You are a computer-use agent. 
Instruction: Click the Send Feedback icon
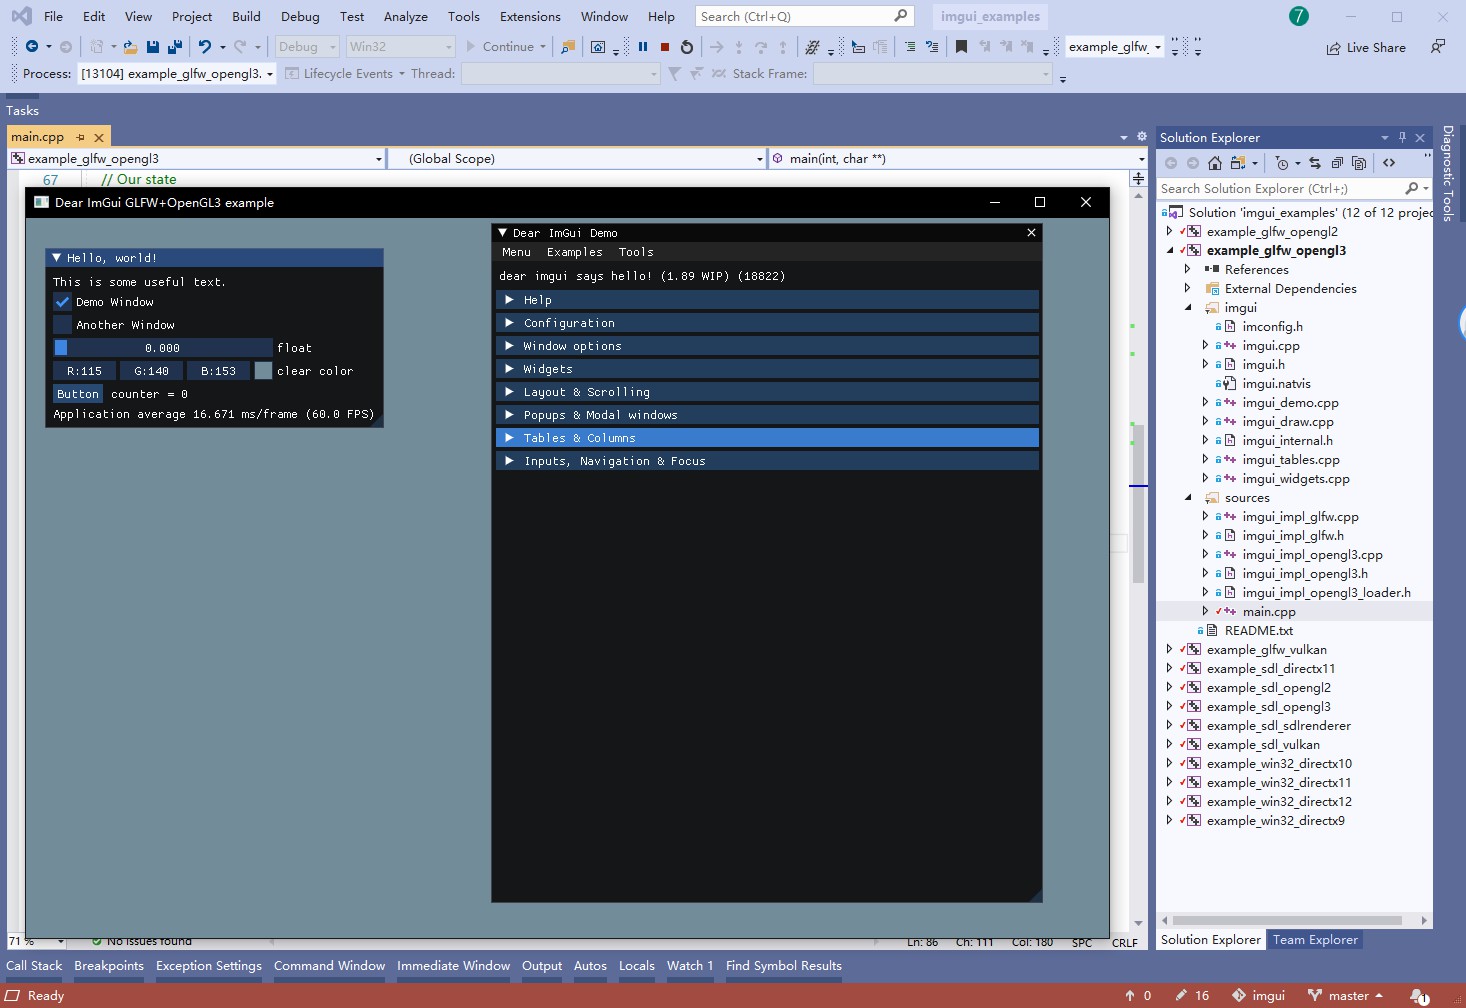pyautogui.click(x=1438, y=46)
